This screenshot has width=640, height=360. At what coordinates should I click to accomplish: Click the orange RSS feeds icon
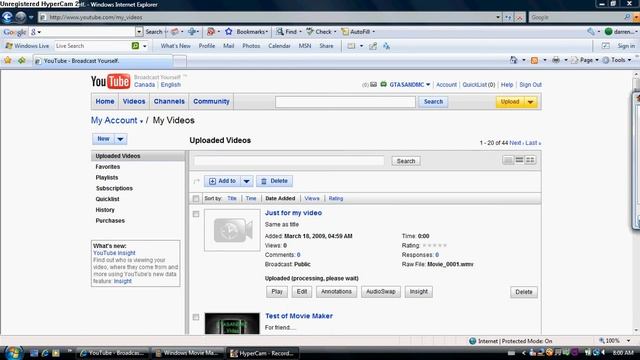[534, 60]
